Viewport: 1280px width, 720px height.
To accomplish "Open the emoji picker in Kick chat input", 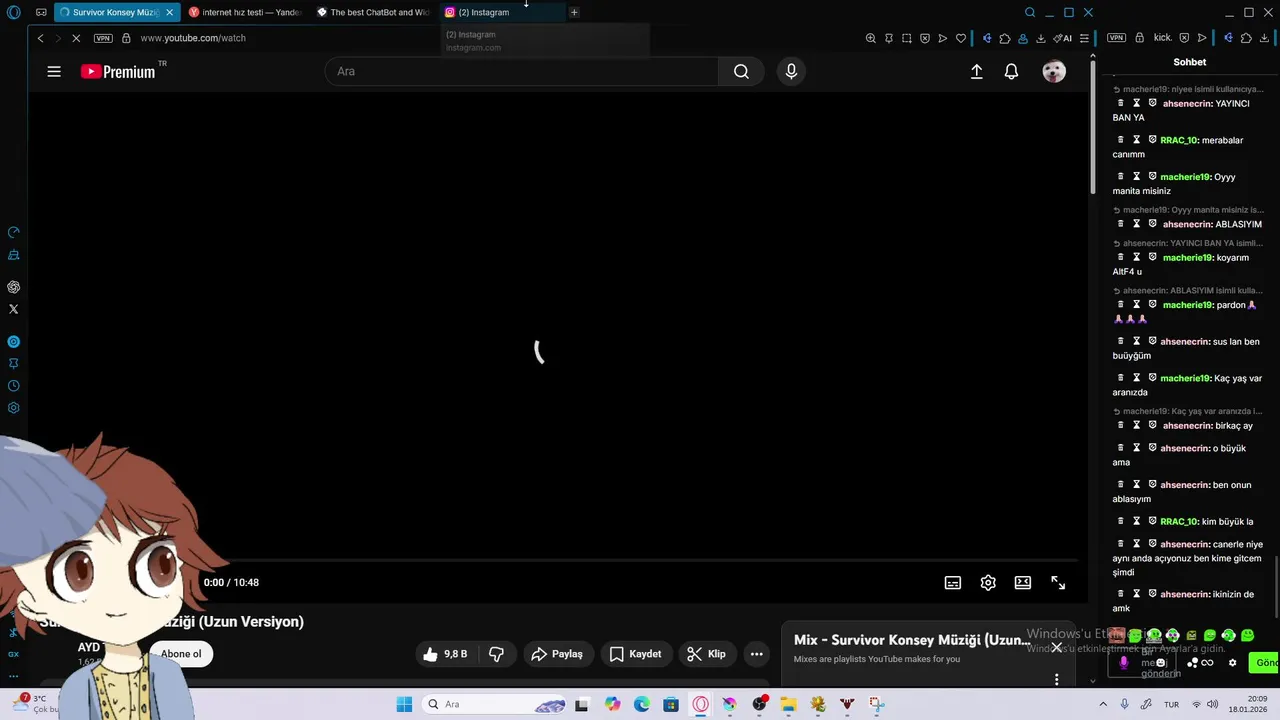I will 1161,662.
